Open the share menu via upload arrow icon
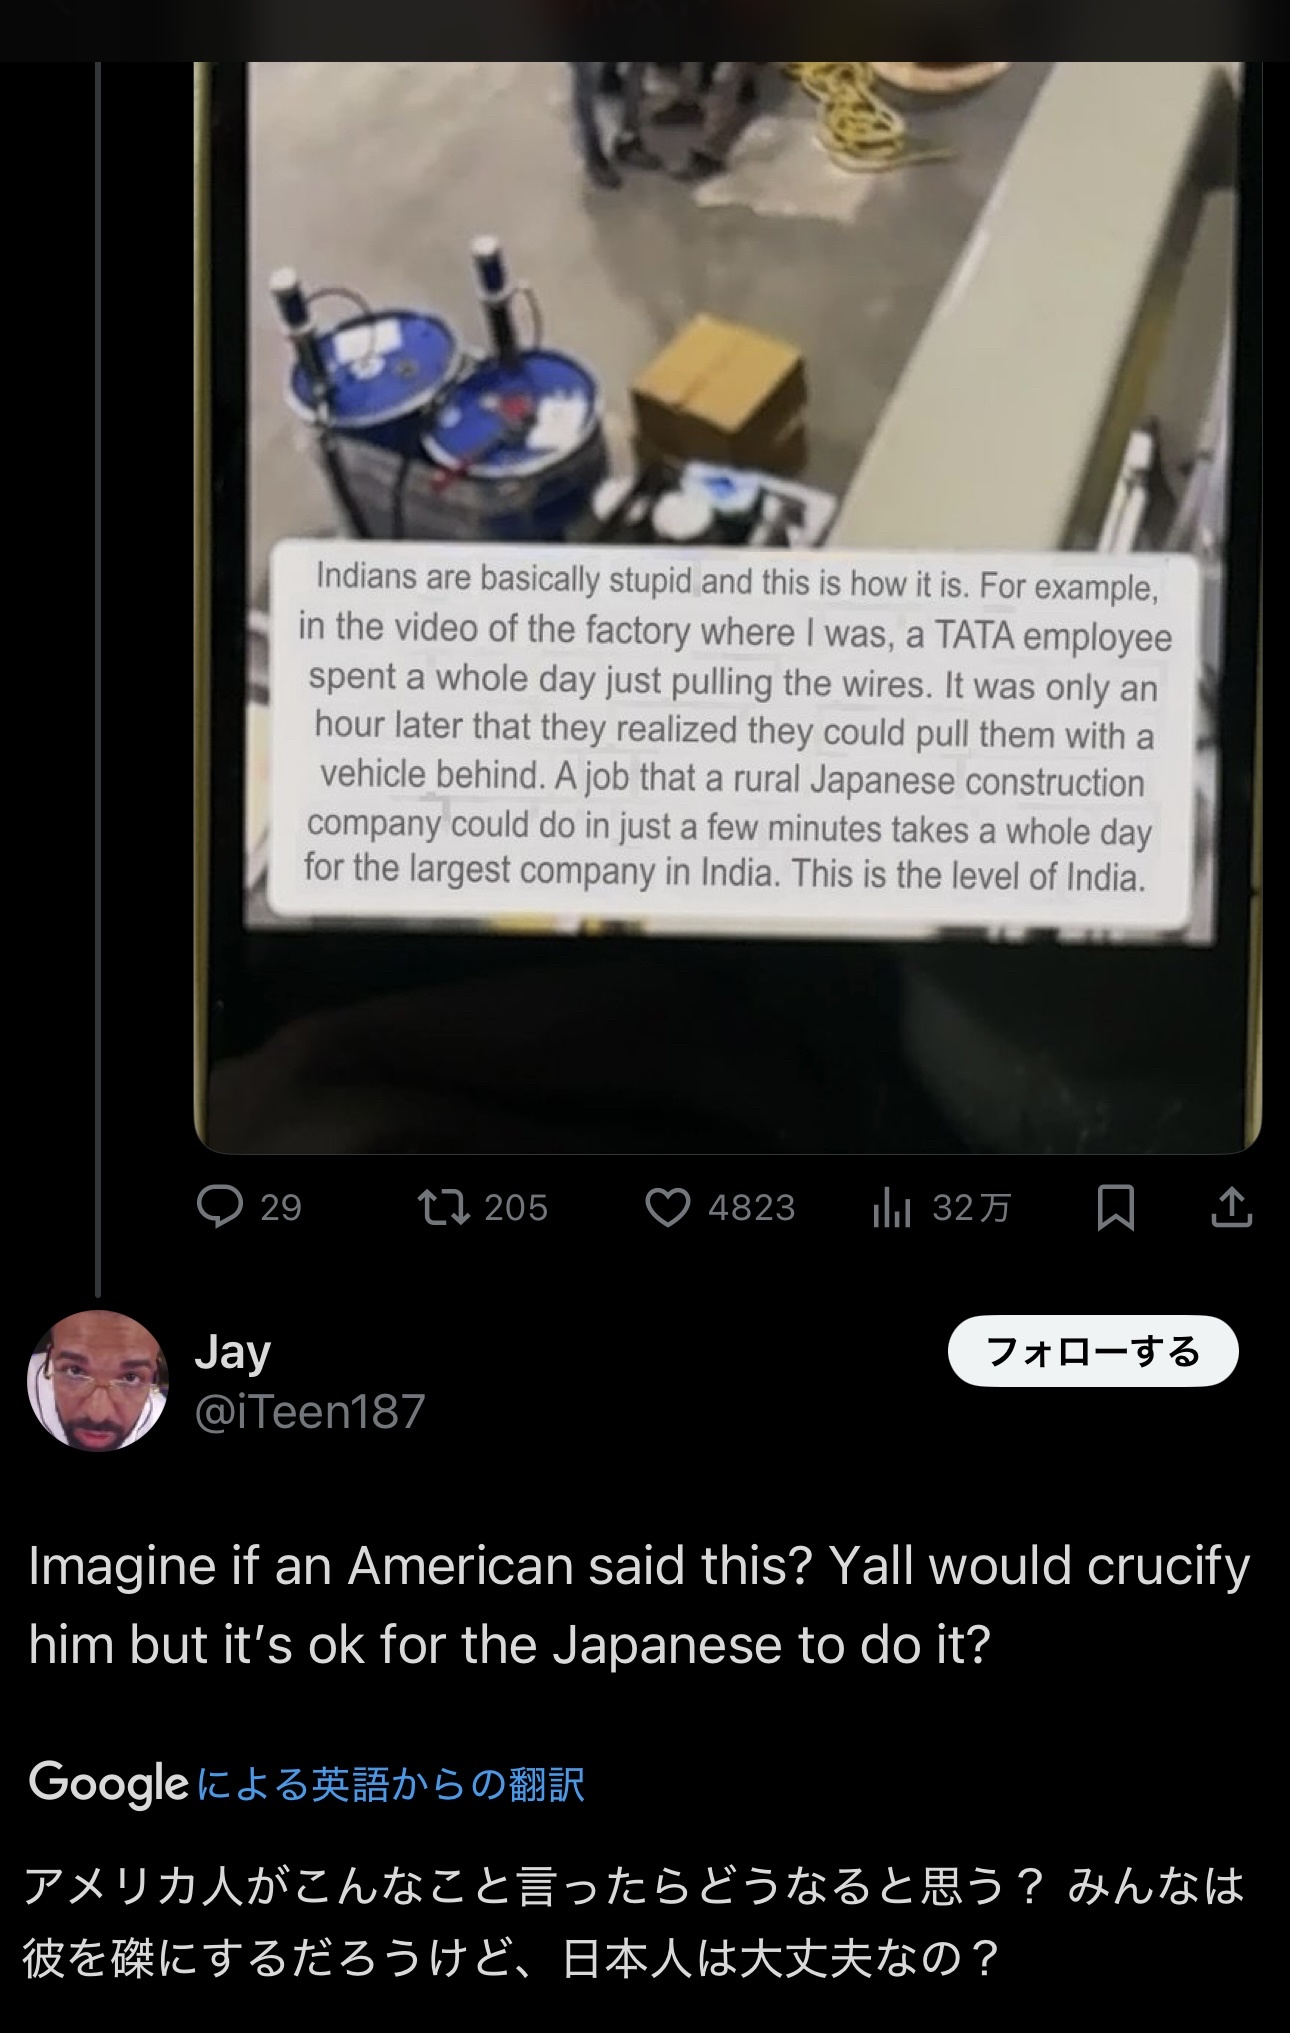 tap(1231, 1206)
